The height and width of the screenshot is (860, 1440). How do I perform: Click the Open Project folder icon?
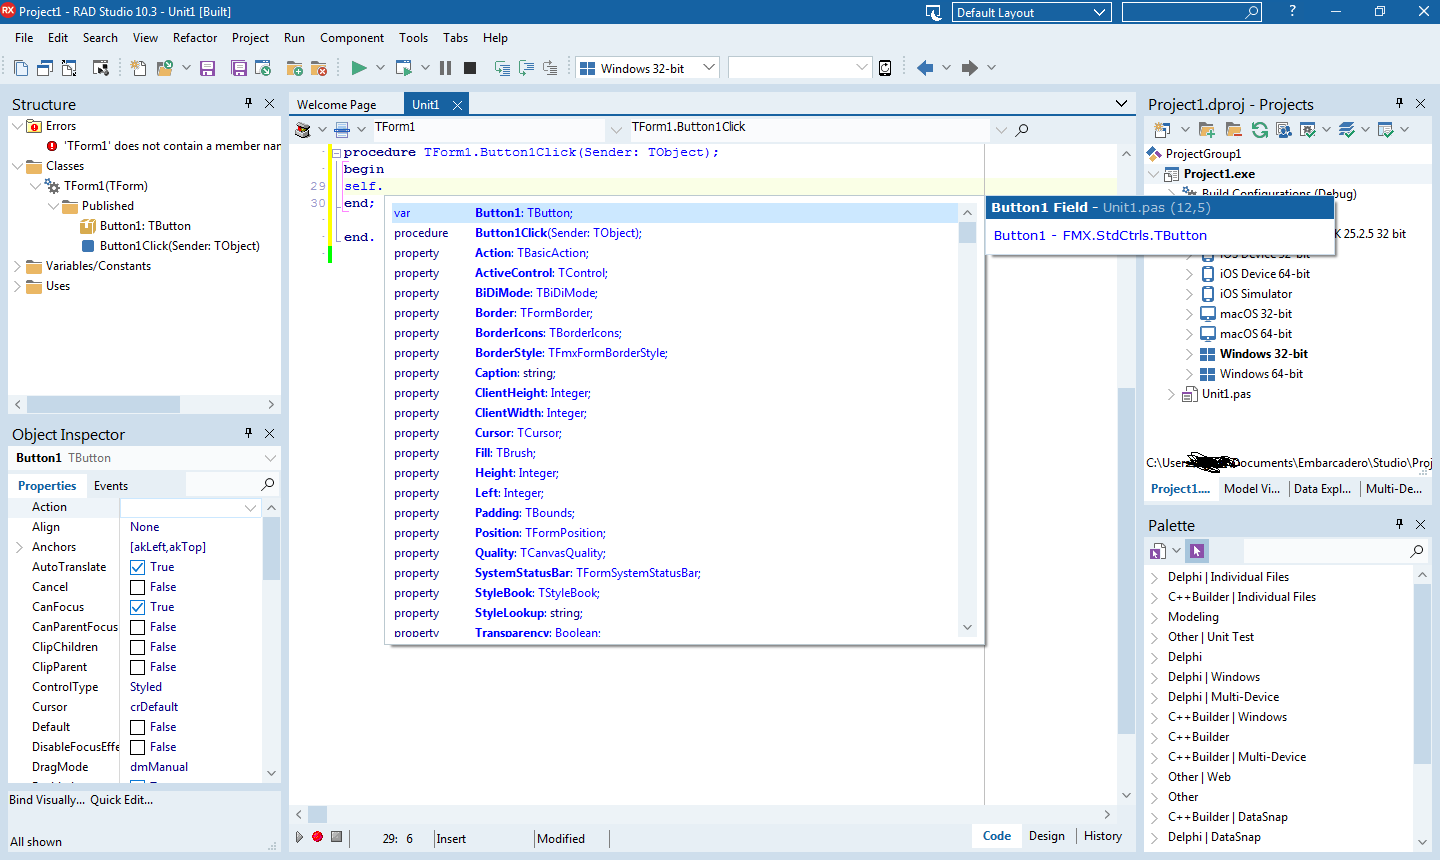pyautogui.click(x=165, y=68)
